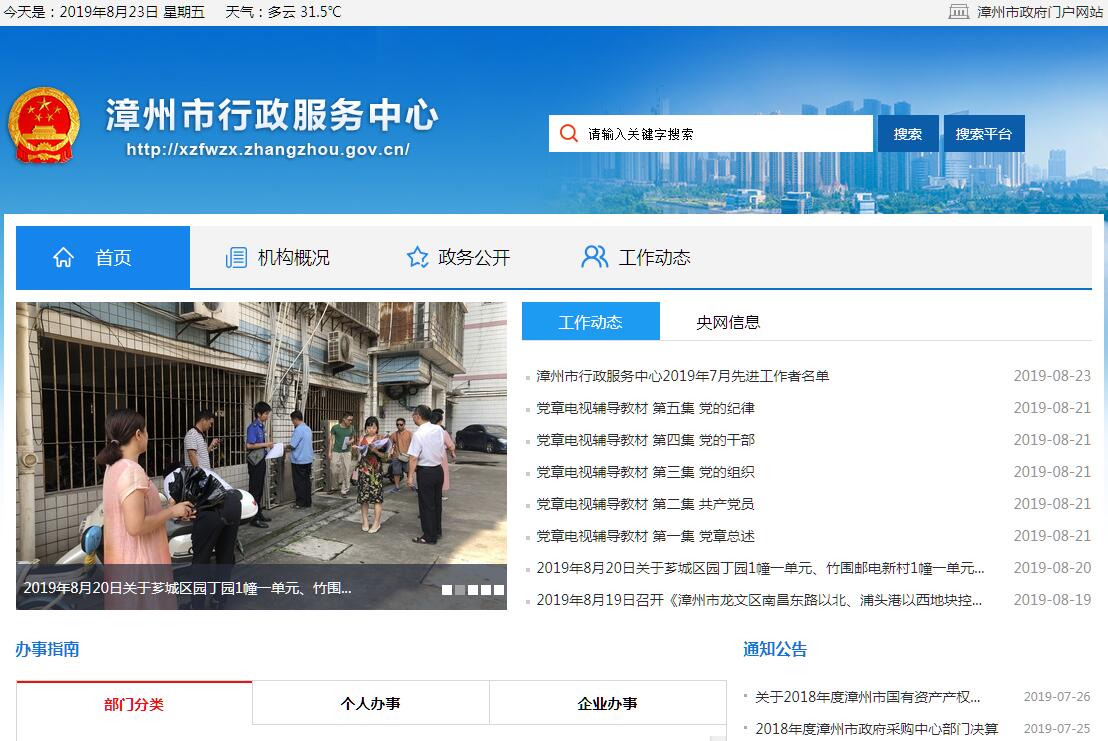Viewport: 1108px width, 741px height.
Task: Click the national emblem logo
Action: pos(43,125)
